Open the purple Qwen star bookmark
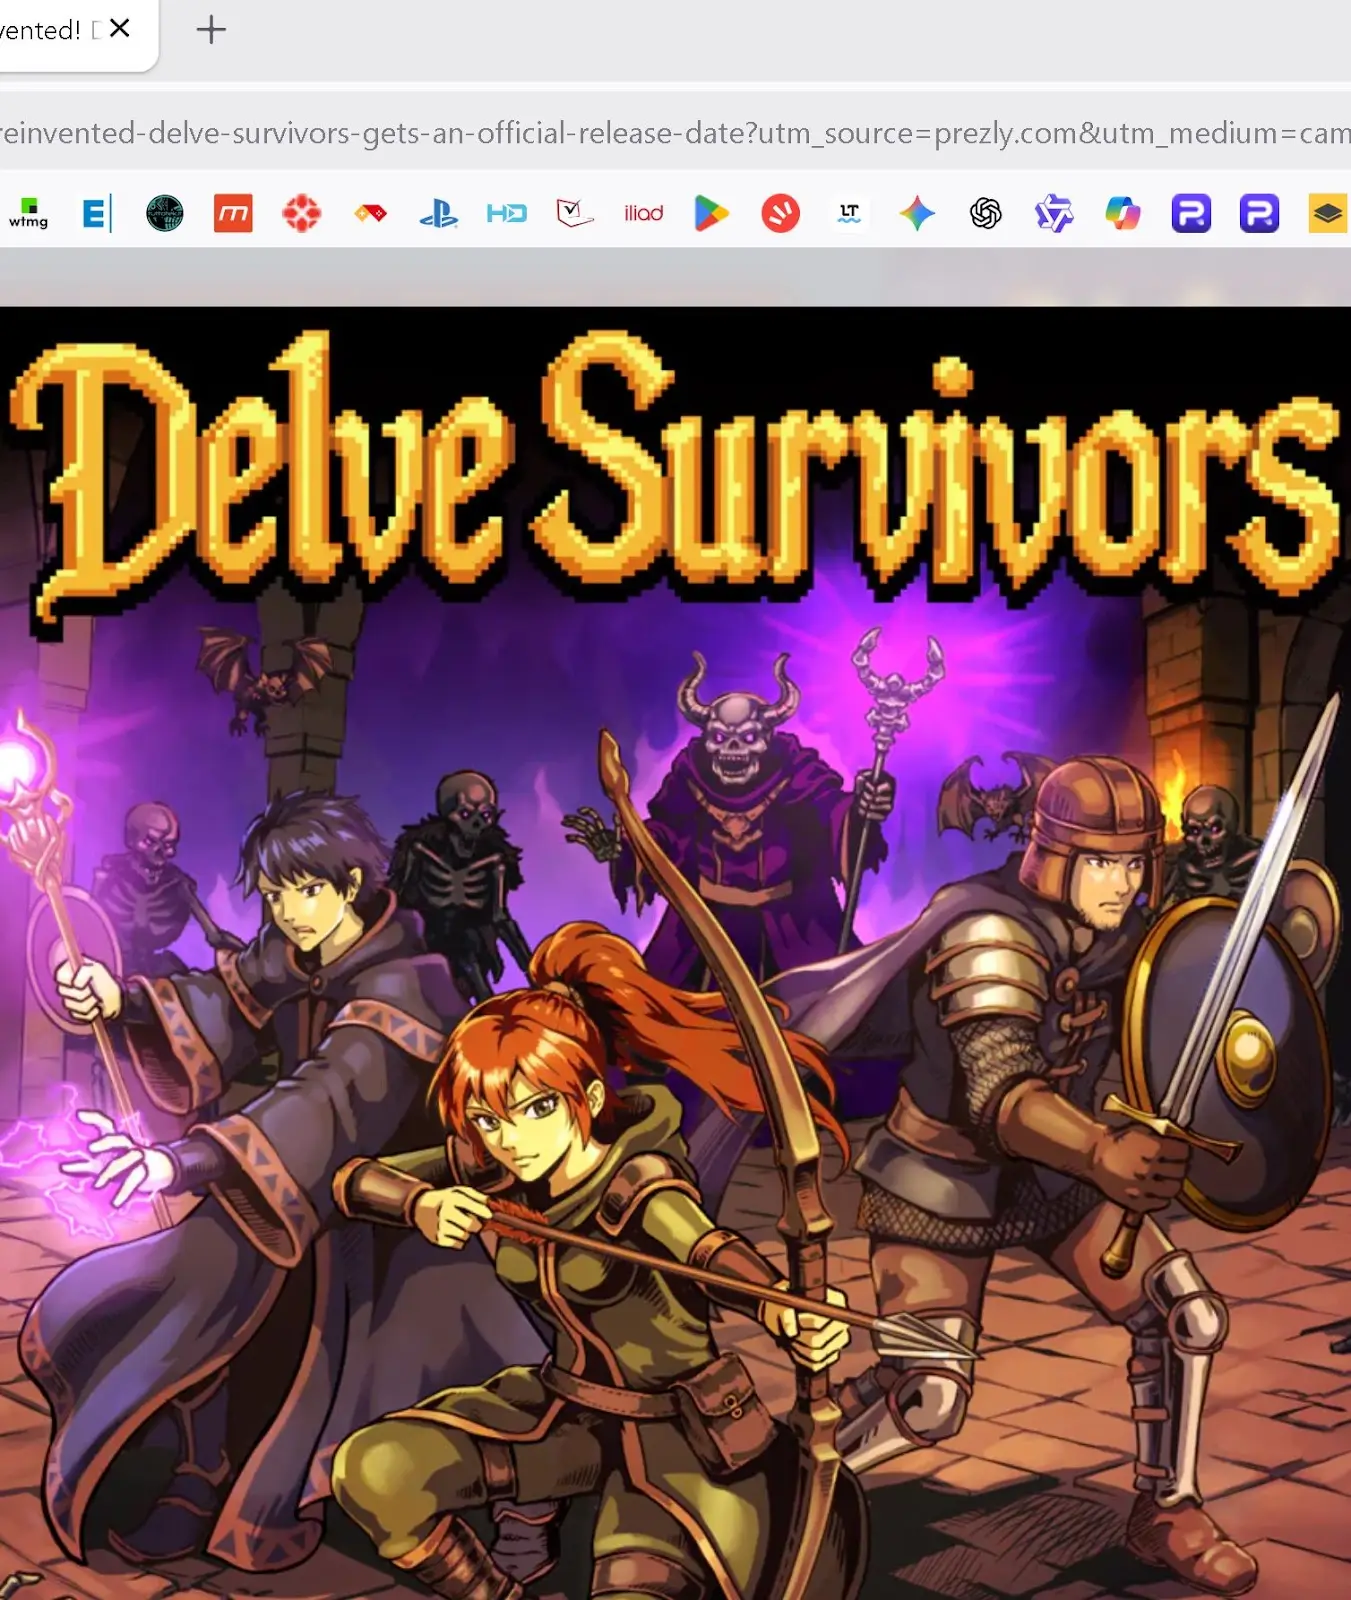This screenshot has height=1600, width=1351. 1054,213
